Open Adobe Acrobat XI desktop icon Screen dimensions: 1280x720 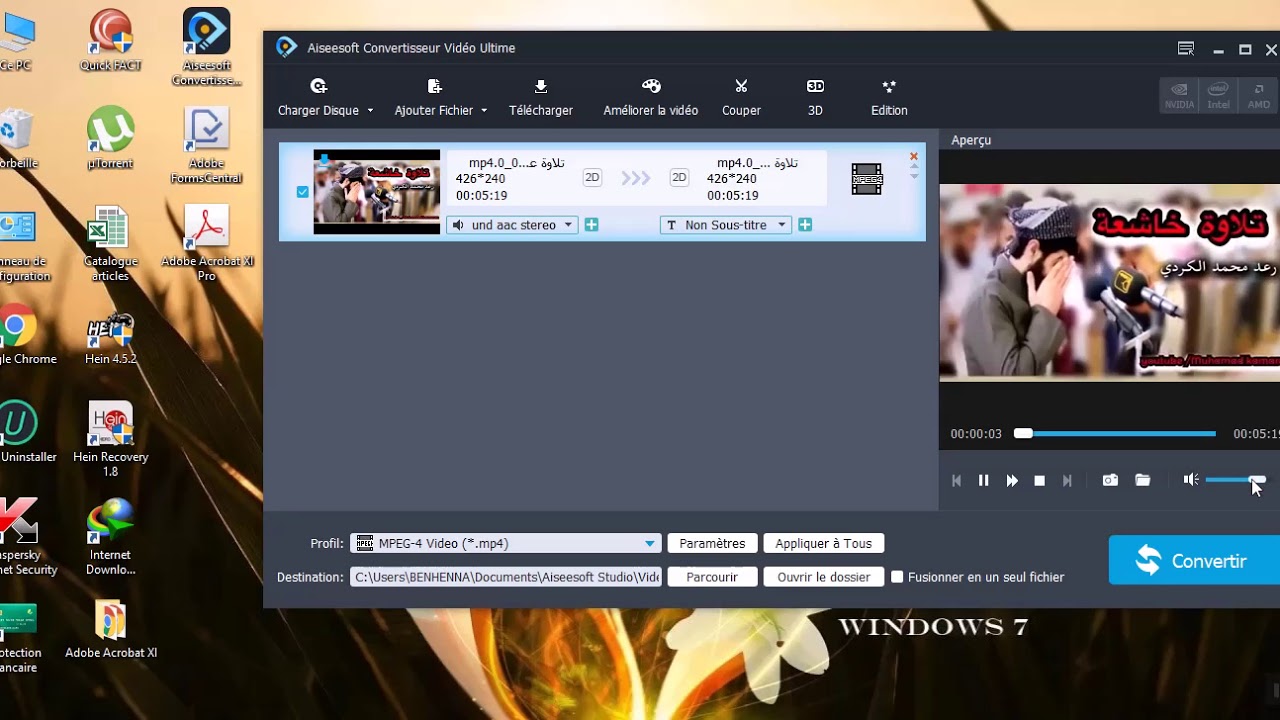tap(110, 631)
